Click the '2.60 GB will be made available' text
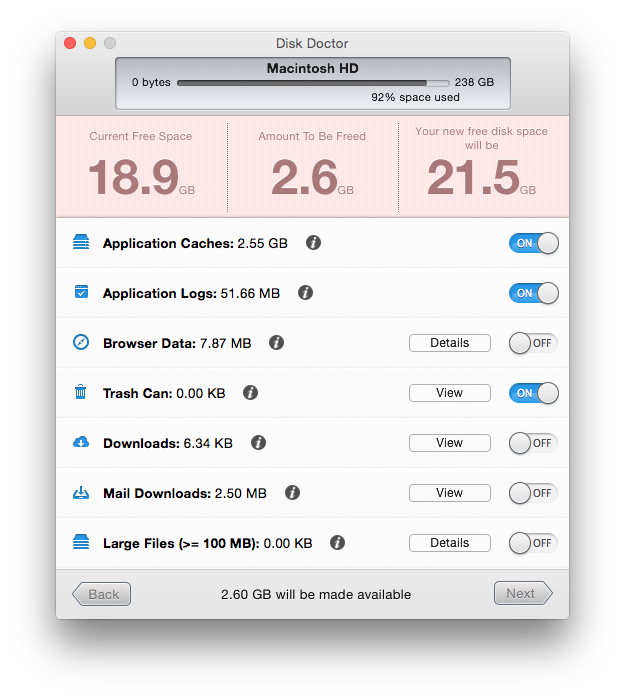The width and height of the screenshot is (625, 699). [316, 594]
